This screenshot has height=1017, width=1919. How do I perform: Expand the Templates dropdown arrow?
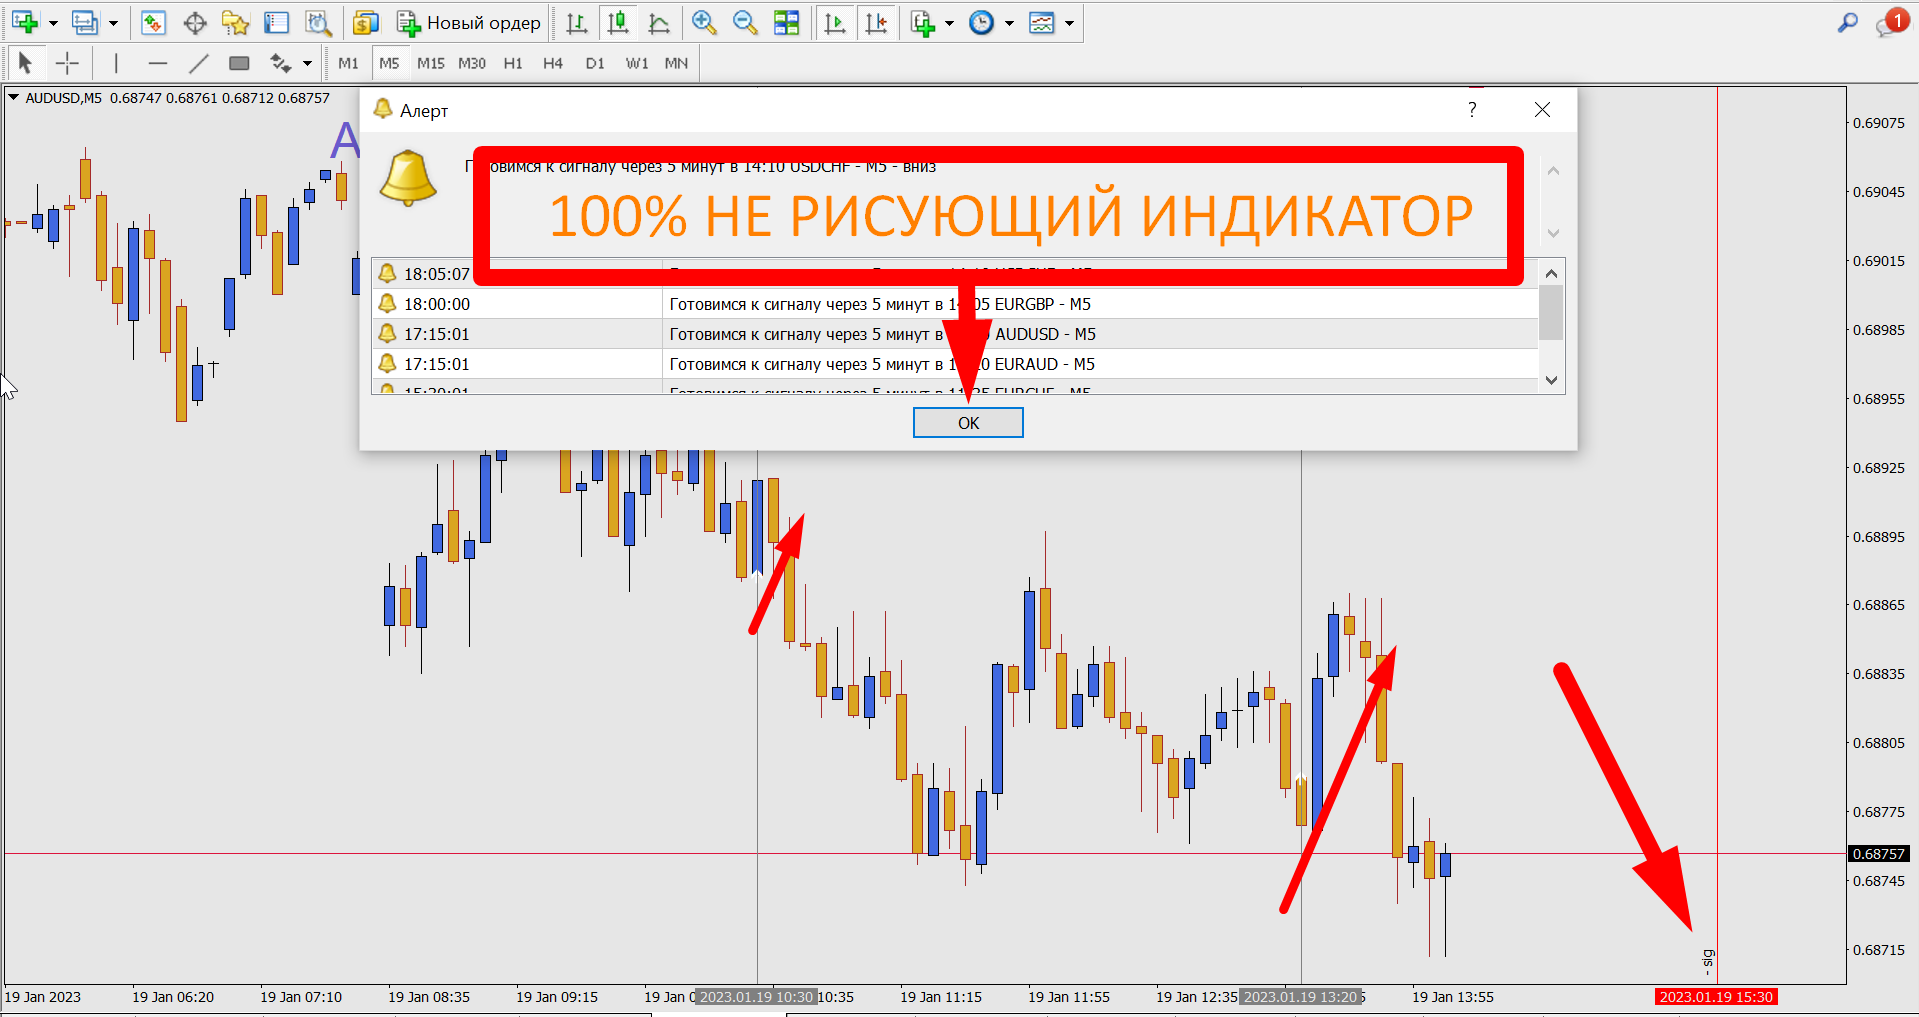pyautogui.click(x=1069, y=23)
